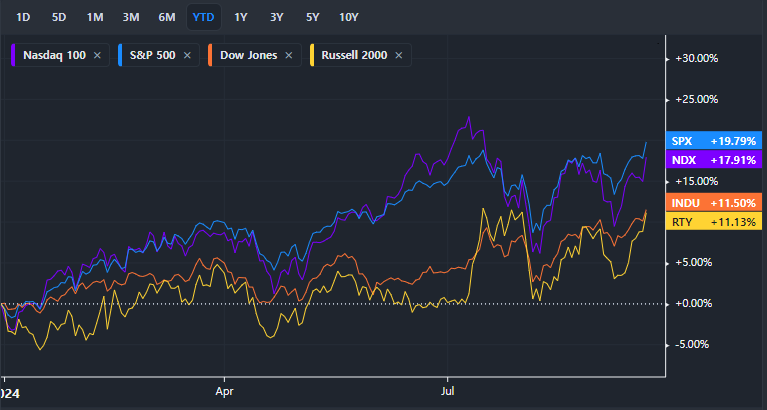Choose the 1M range tab
This screenshot has width=767, height=410.
[95, 17]
